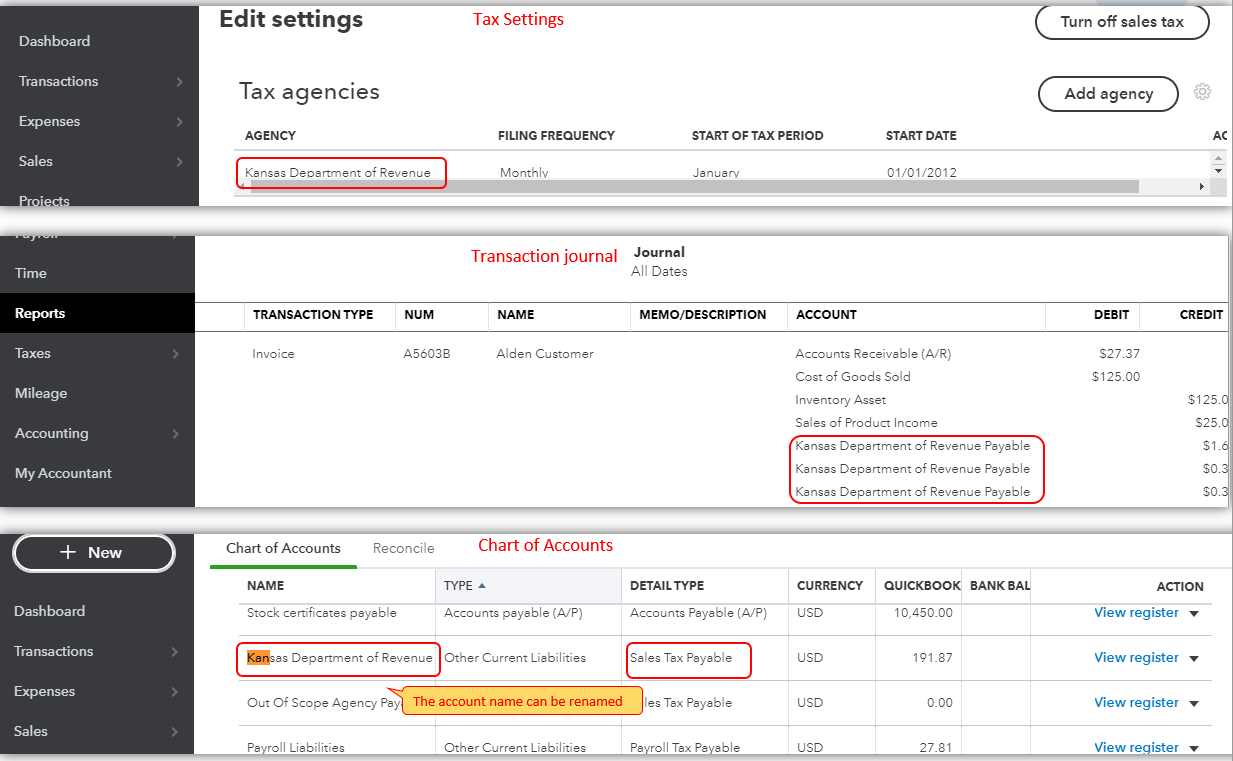The image size is (1233, 761).
Task: Click the Turn off sales tax button
Action: click(x=1122, y=22)
